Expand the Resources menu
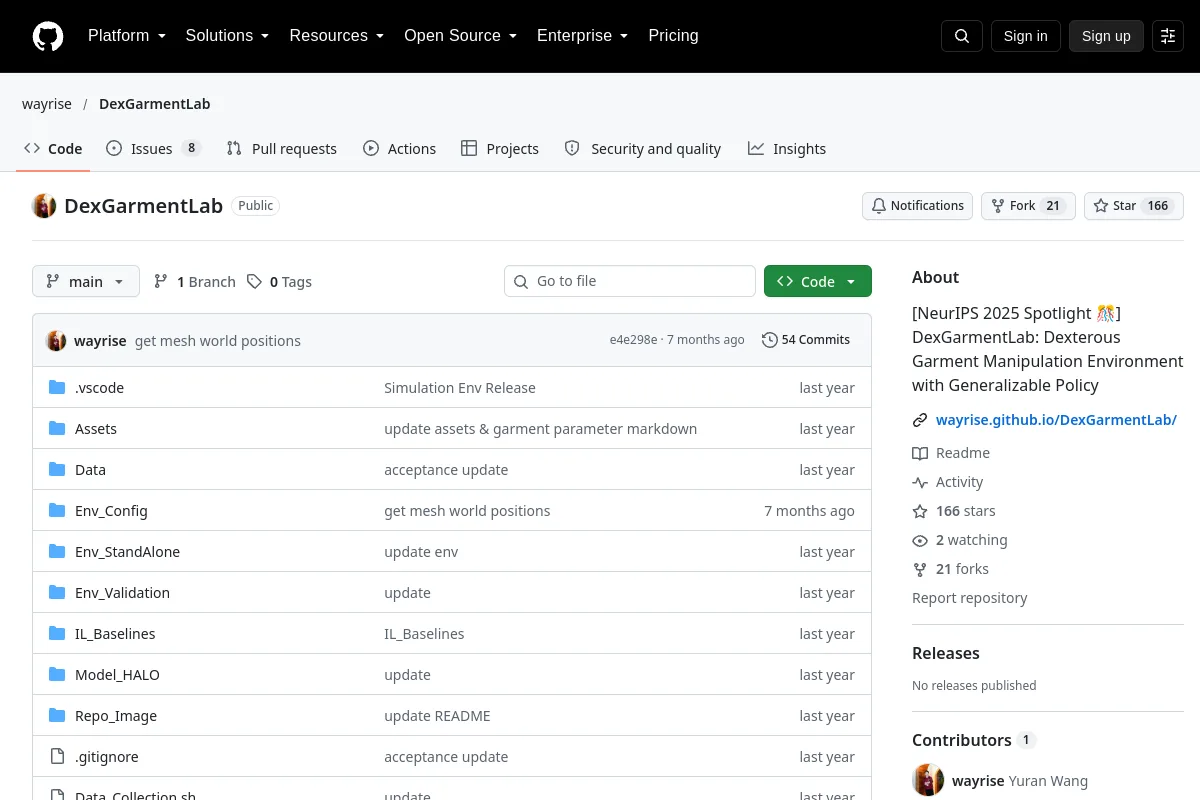The width and height of the screenshot is (1200, 800). pos(337,36)
